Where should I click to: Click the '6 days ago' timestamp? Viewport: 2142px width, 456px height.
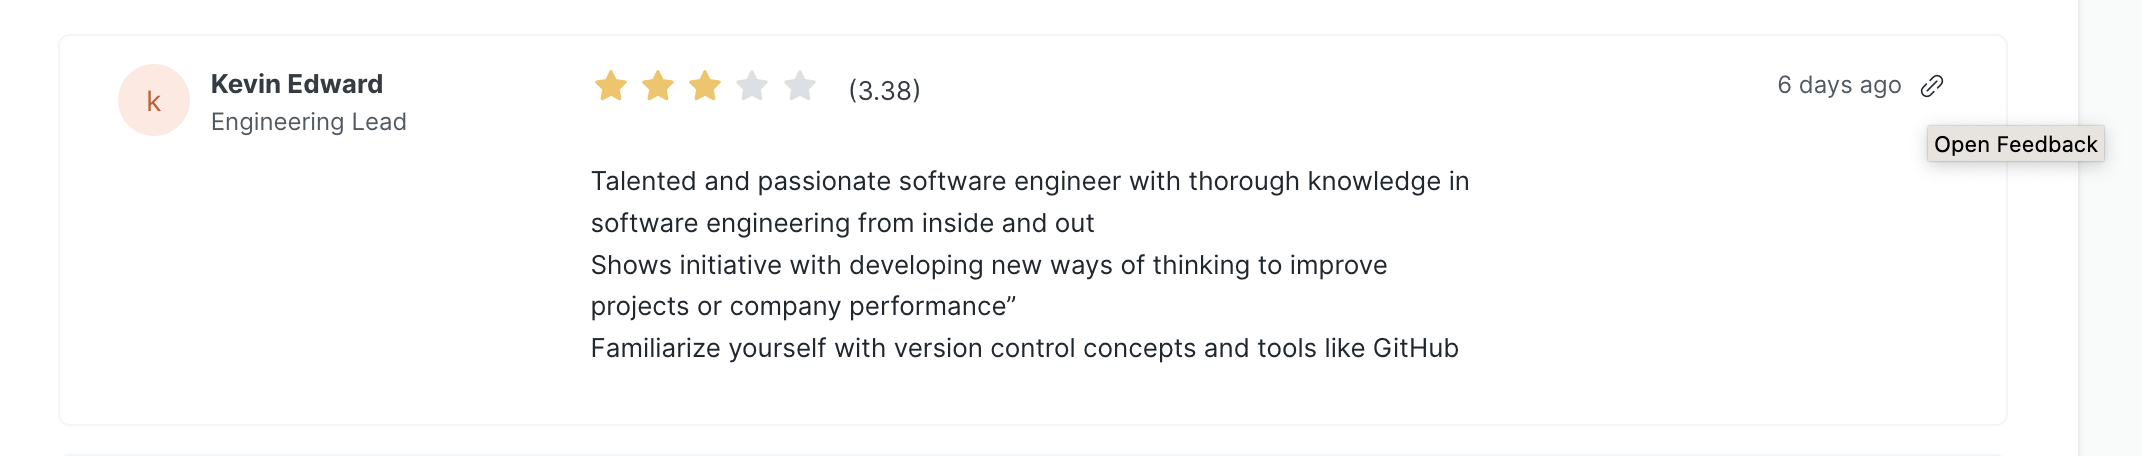pyautogui.click(x=1838, y=85)
